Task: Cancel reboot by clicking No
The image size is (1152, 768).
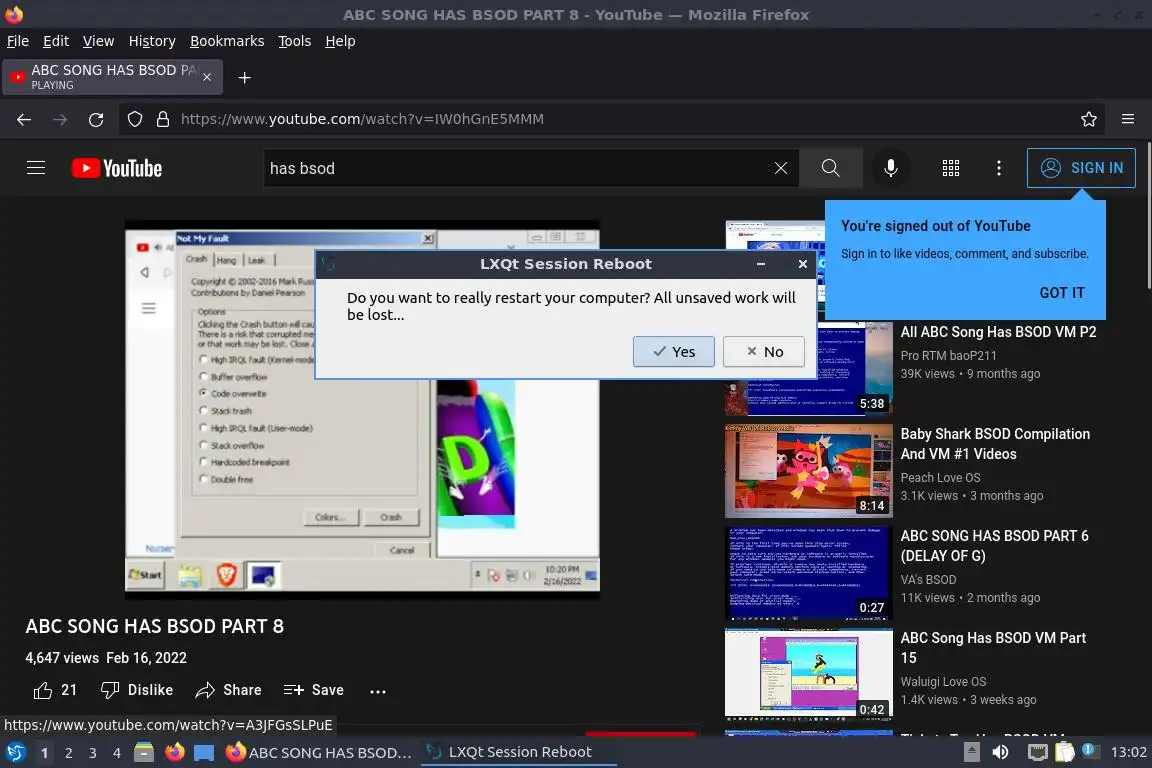Action: pos(764,352)
